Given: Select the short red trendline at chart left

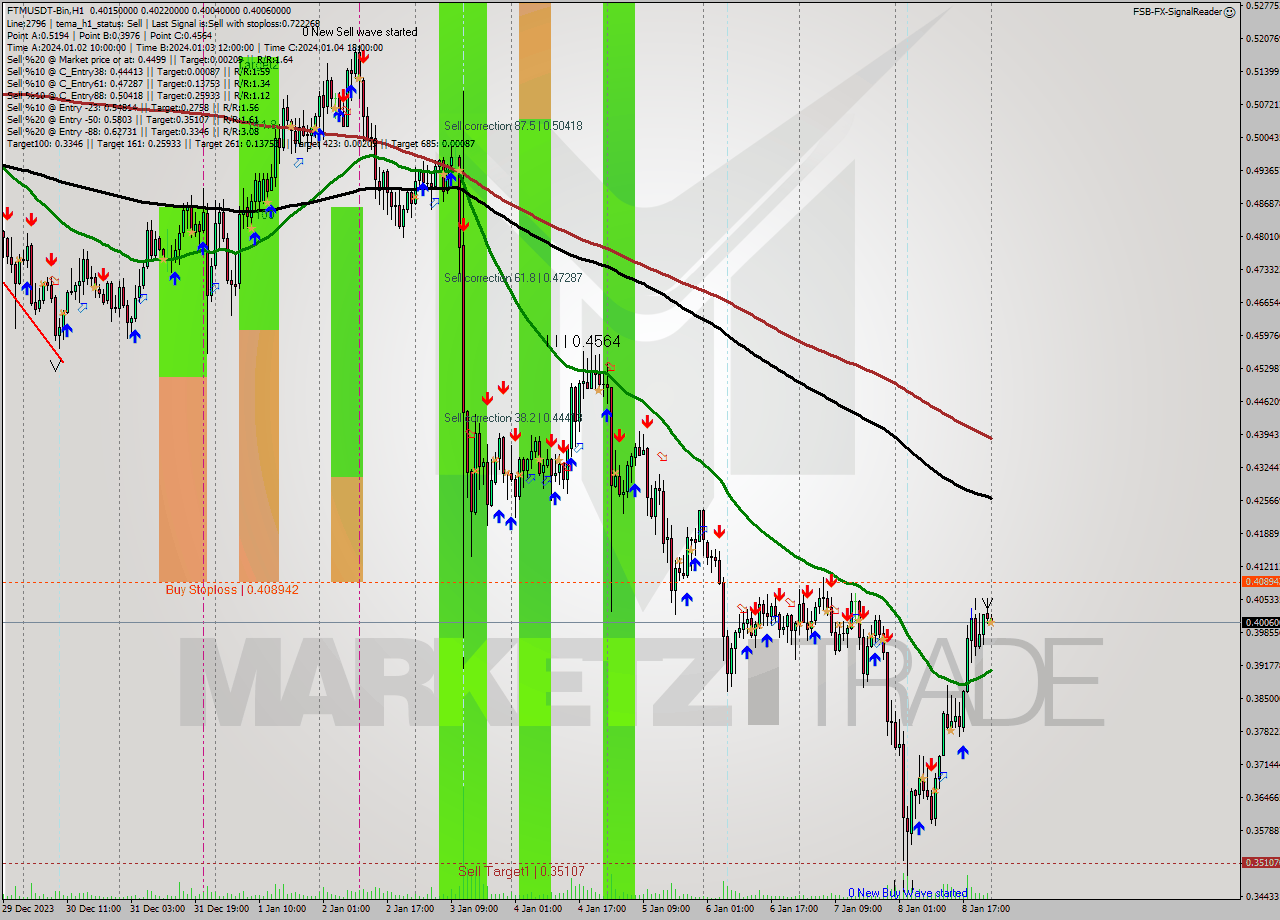Looking at the screenshot, I should pos(32,320).
